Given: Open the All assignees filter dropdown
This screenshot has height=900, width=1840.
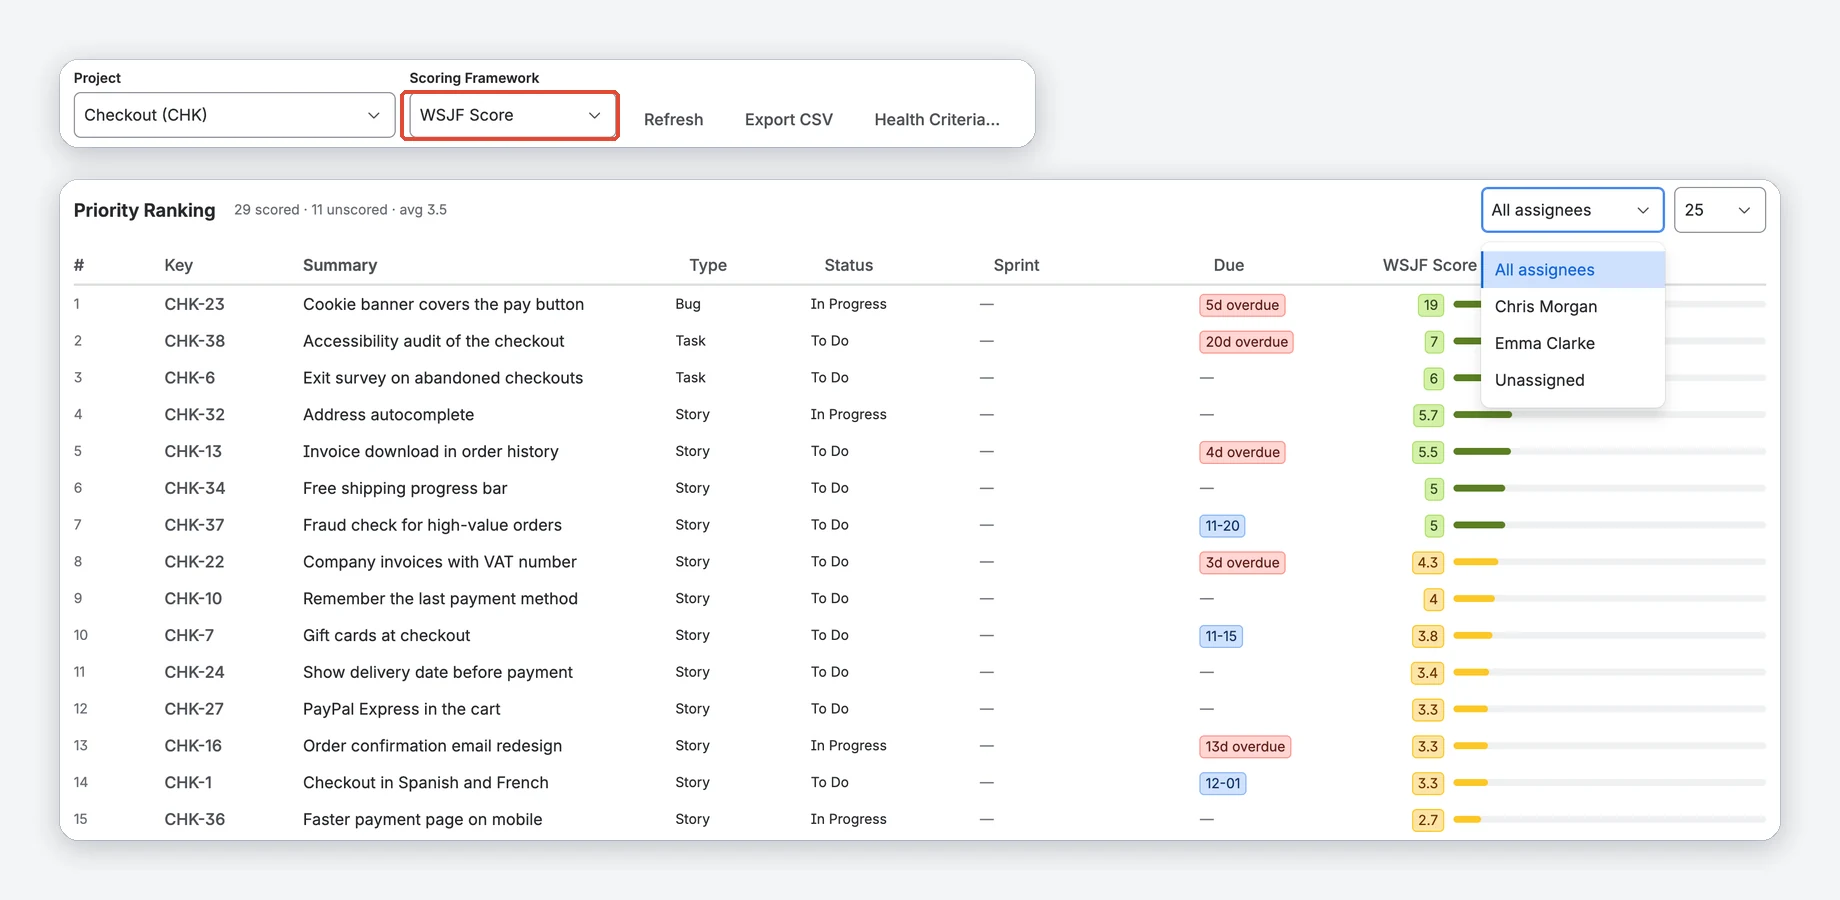Looking at the screenshot, I should (x=1572, y=210).
